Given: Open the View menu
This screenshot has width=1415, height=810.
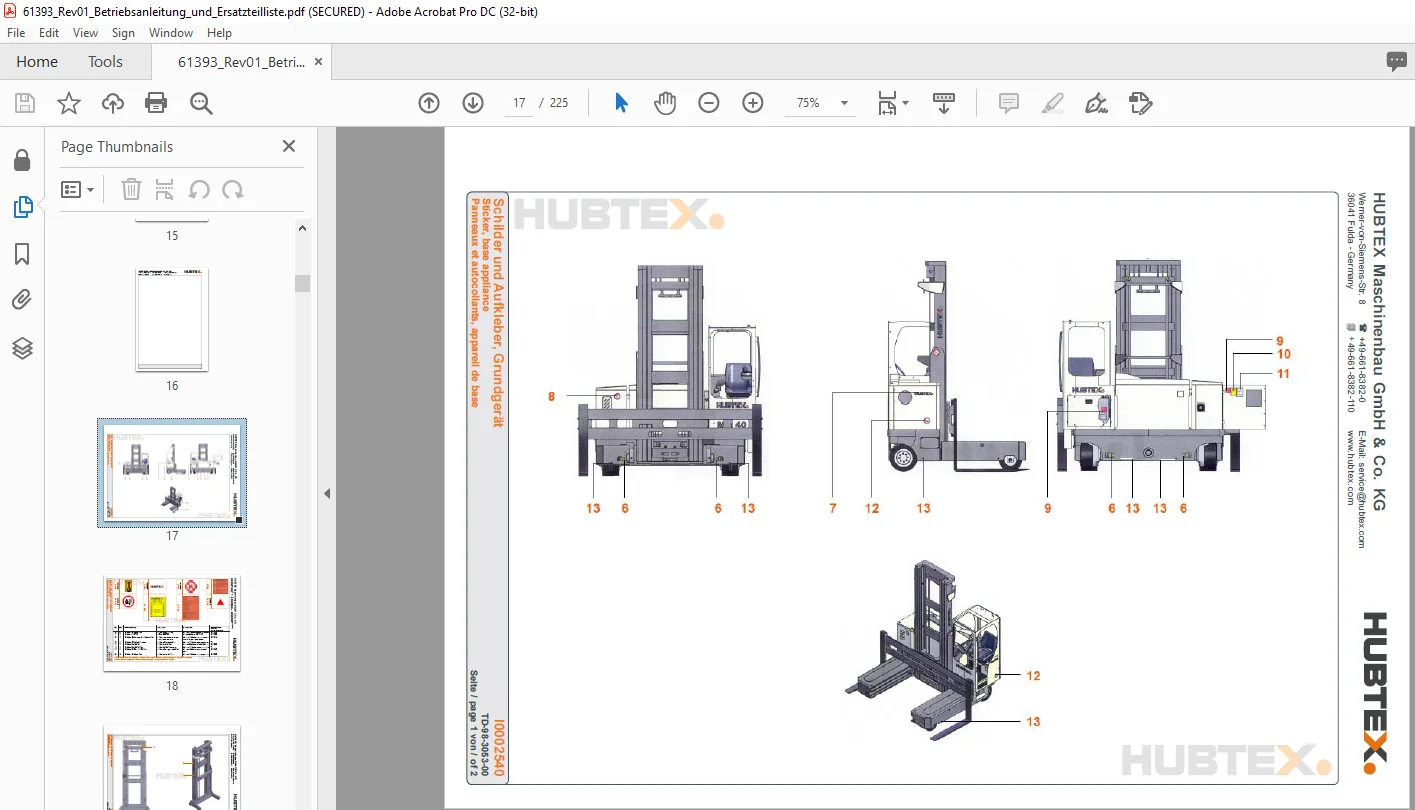Looking at the screenshot, I should click(x=86, y=33).
